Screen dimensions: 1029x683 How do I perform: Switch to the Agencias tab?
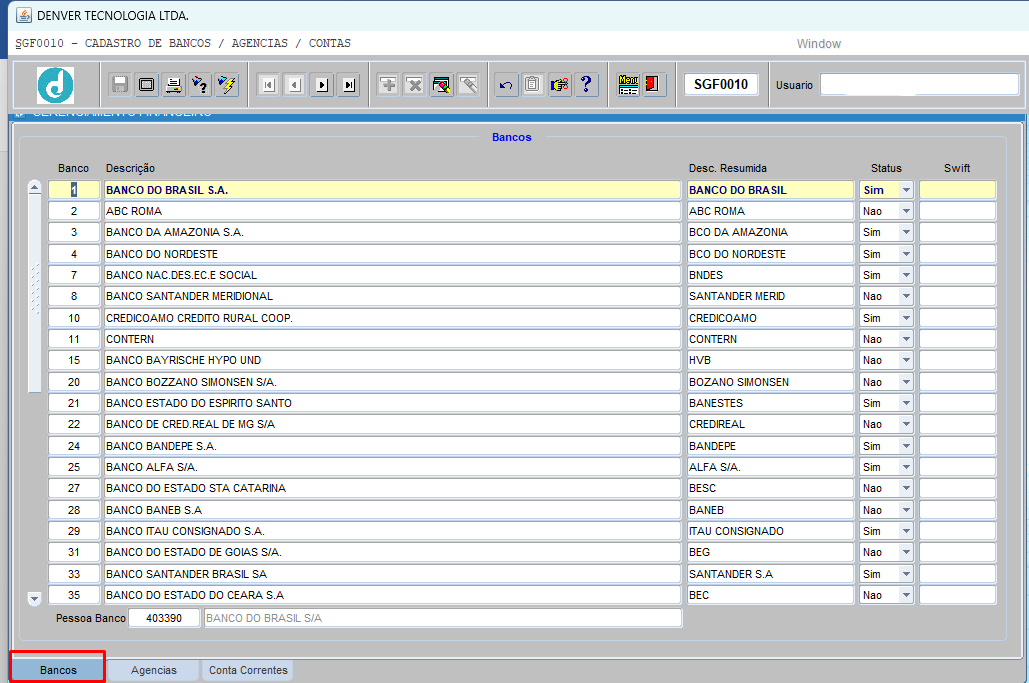(153, 670)
